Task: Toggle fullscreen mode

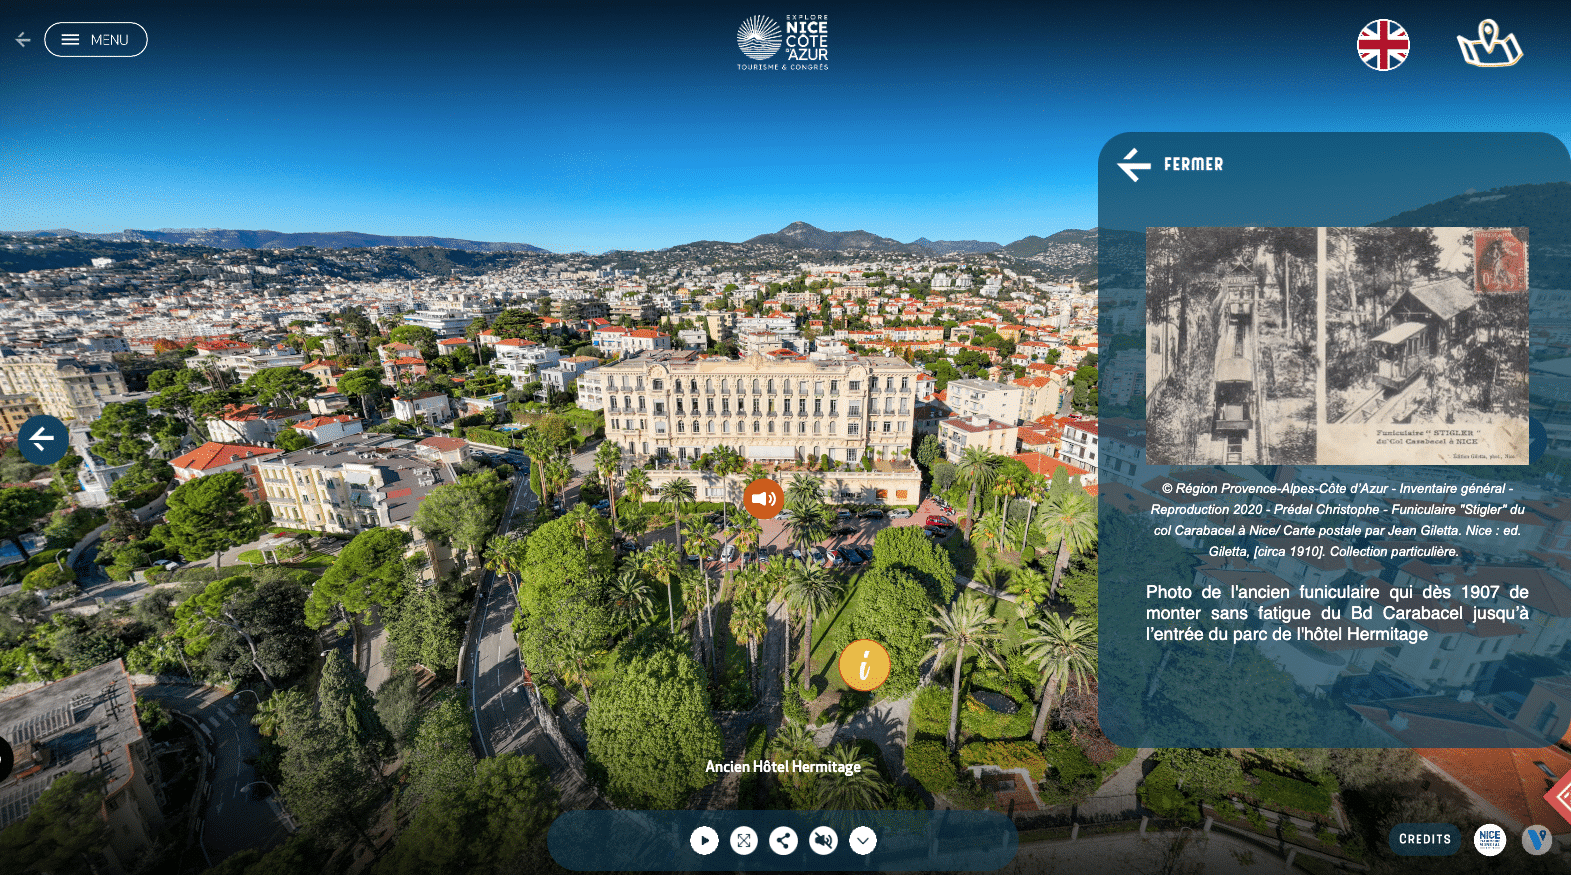Action: pyautogui.click(x=744, y=841)
